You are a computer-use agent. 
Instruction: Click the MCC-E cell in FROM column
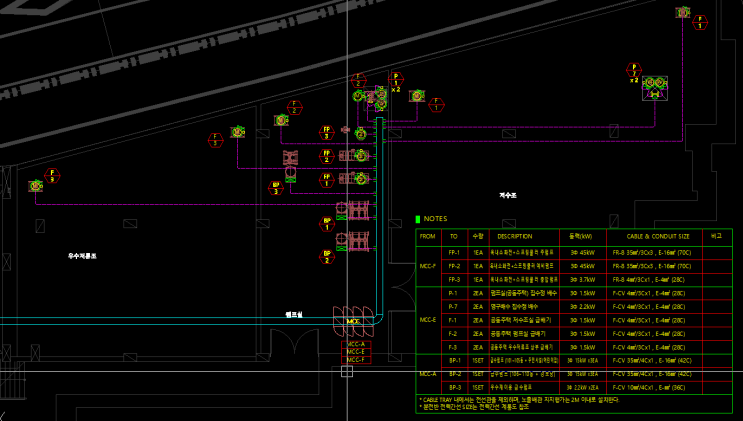point(428,320)
